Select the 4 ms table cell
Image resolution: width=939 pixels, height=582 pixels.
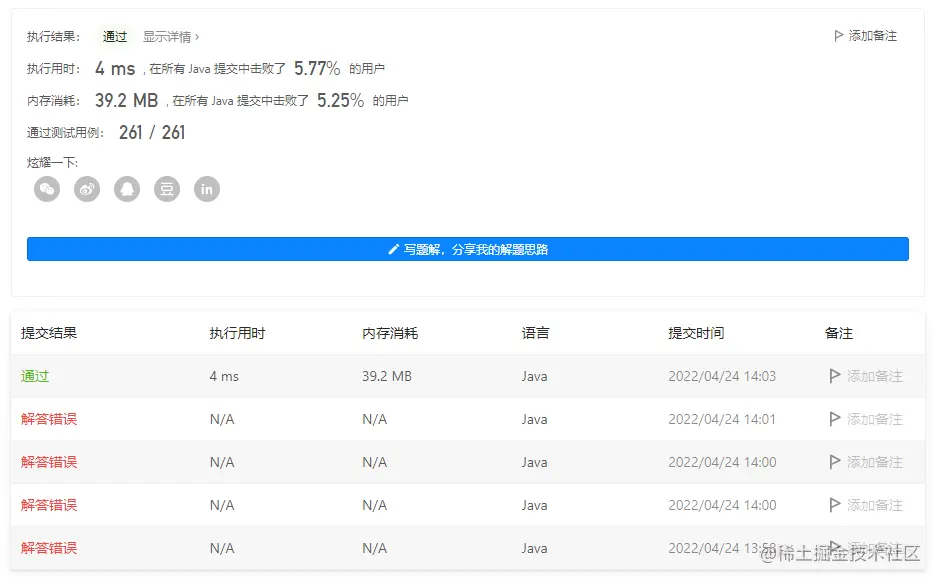coord(224,376)
